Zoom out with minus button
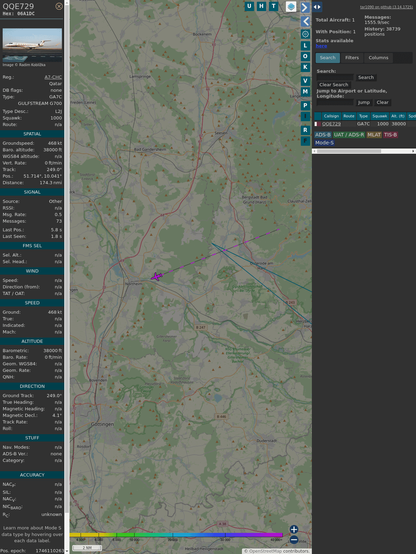The width and height of the screenshot is (416, 554). pos(294,540)
